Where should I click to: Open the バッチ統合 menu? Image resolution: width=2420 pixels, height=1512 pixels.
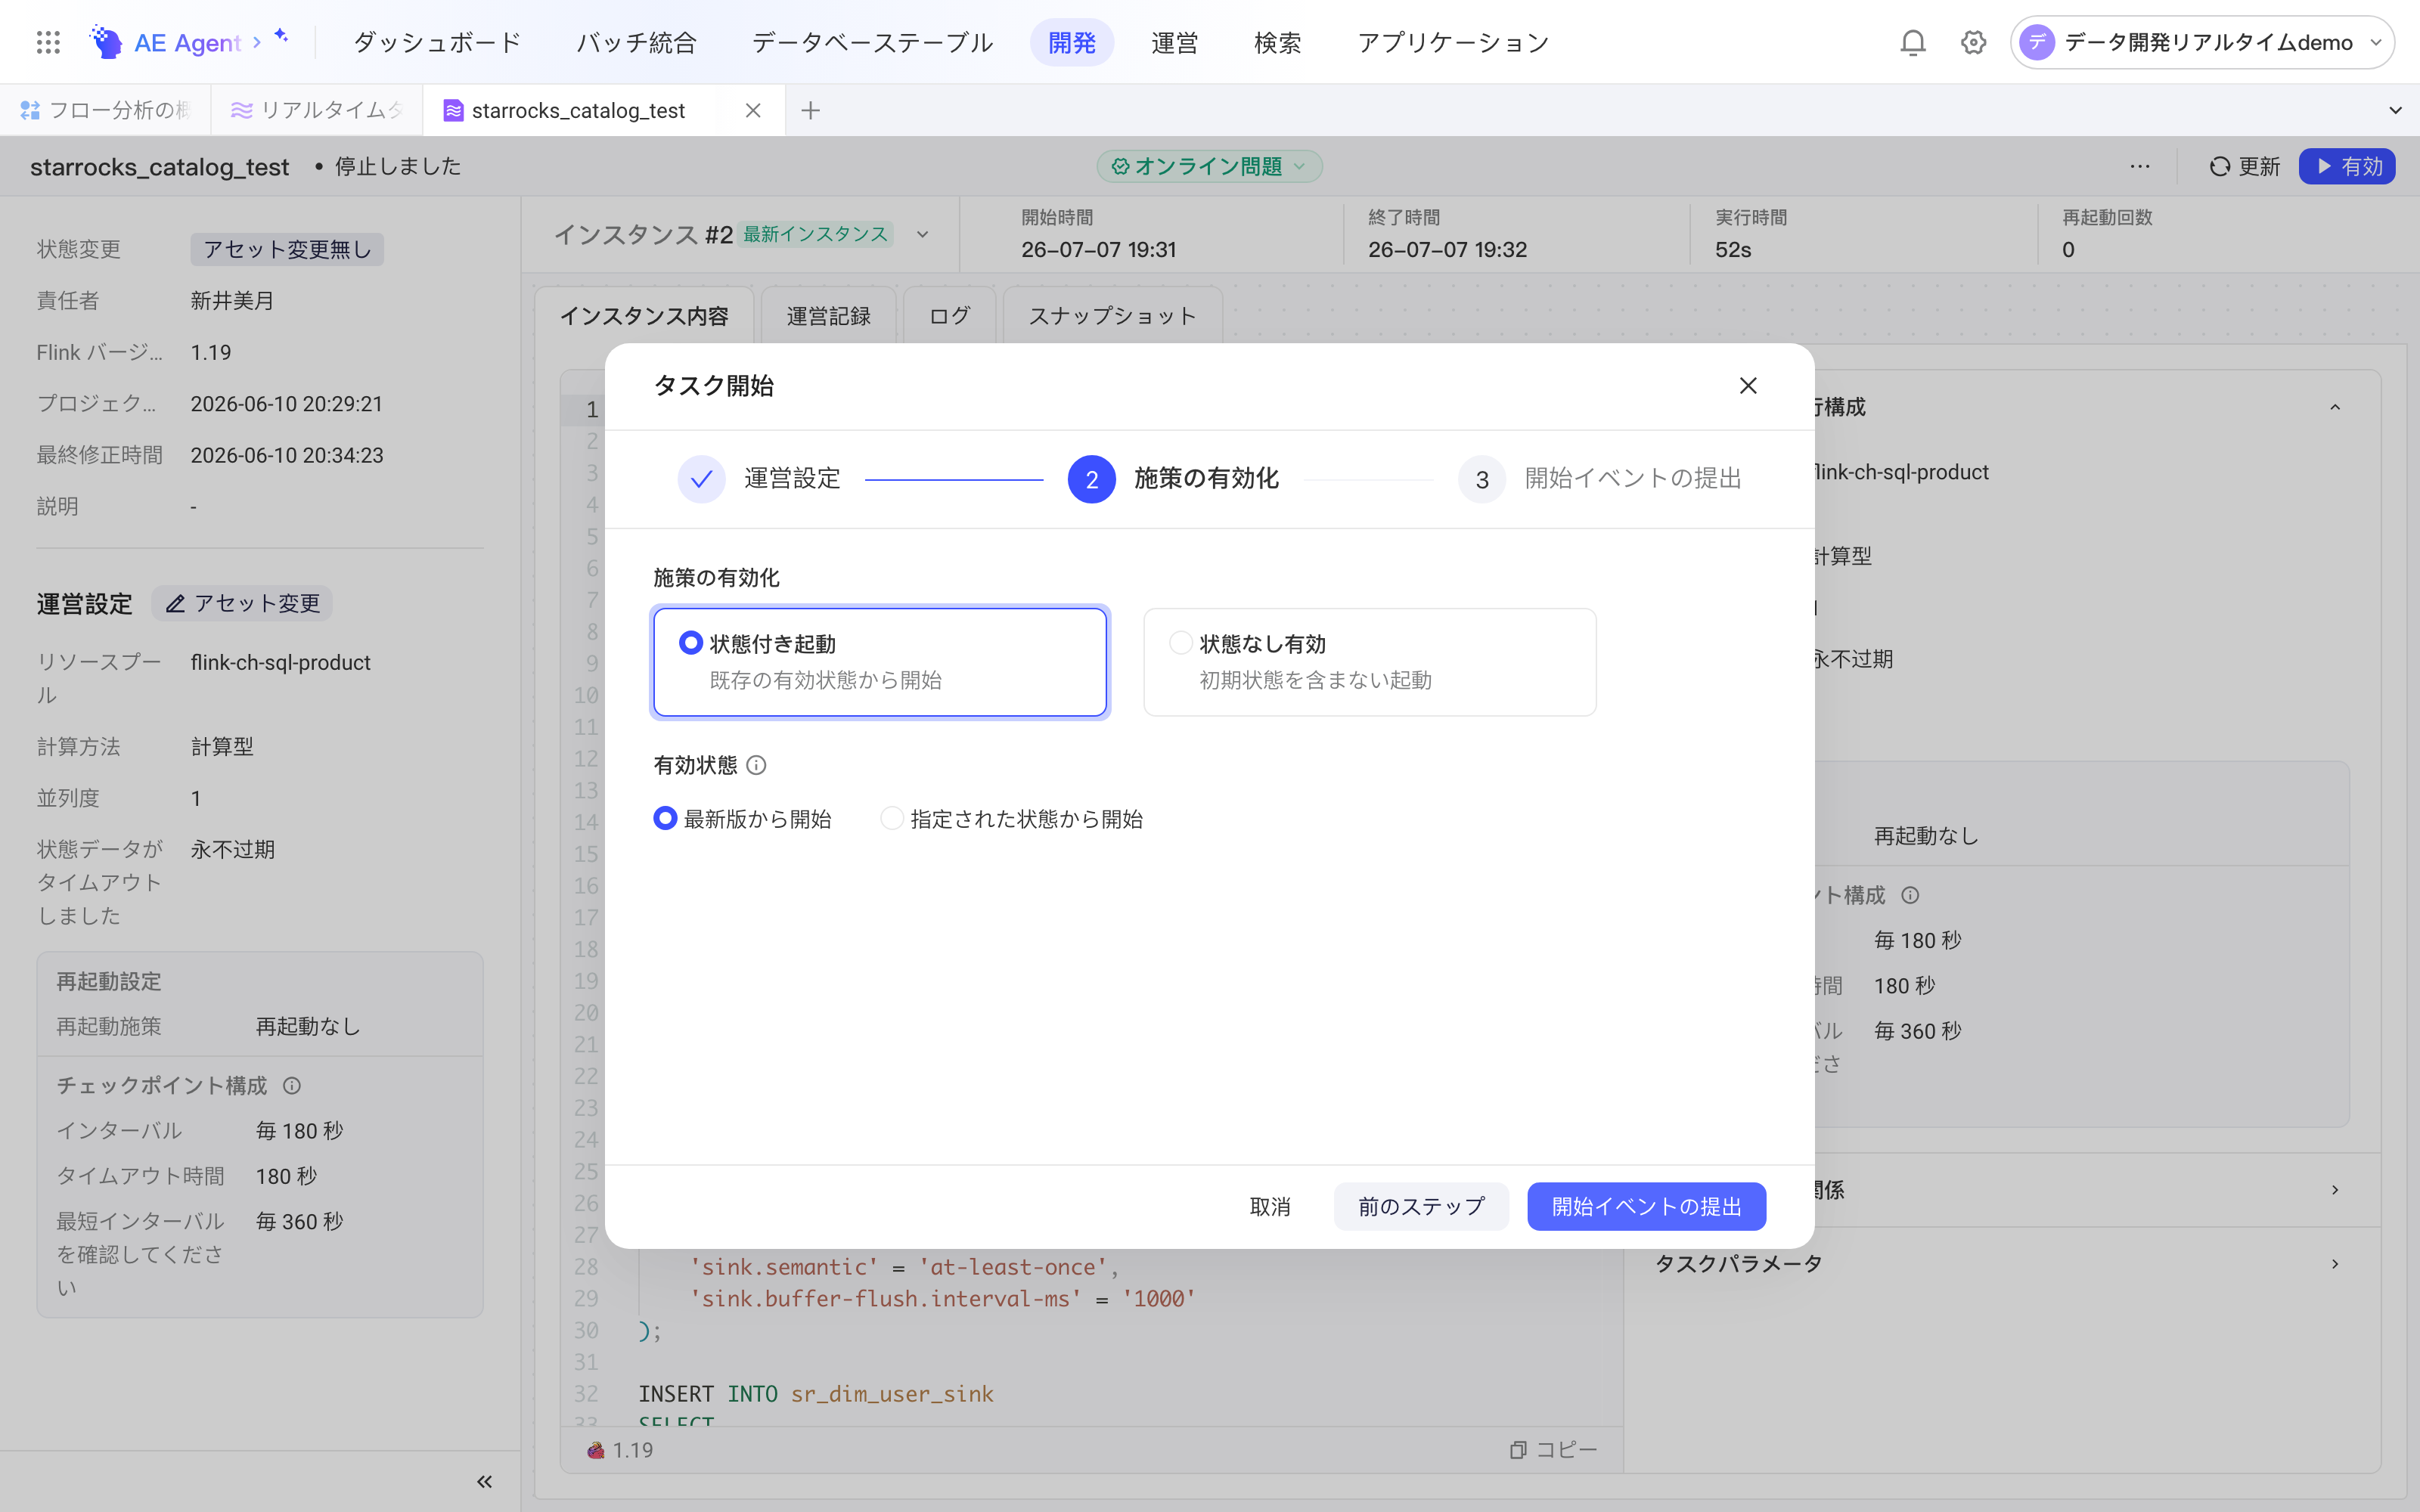click(x=636, y=42)
